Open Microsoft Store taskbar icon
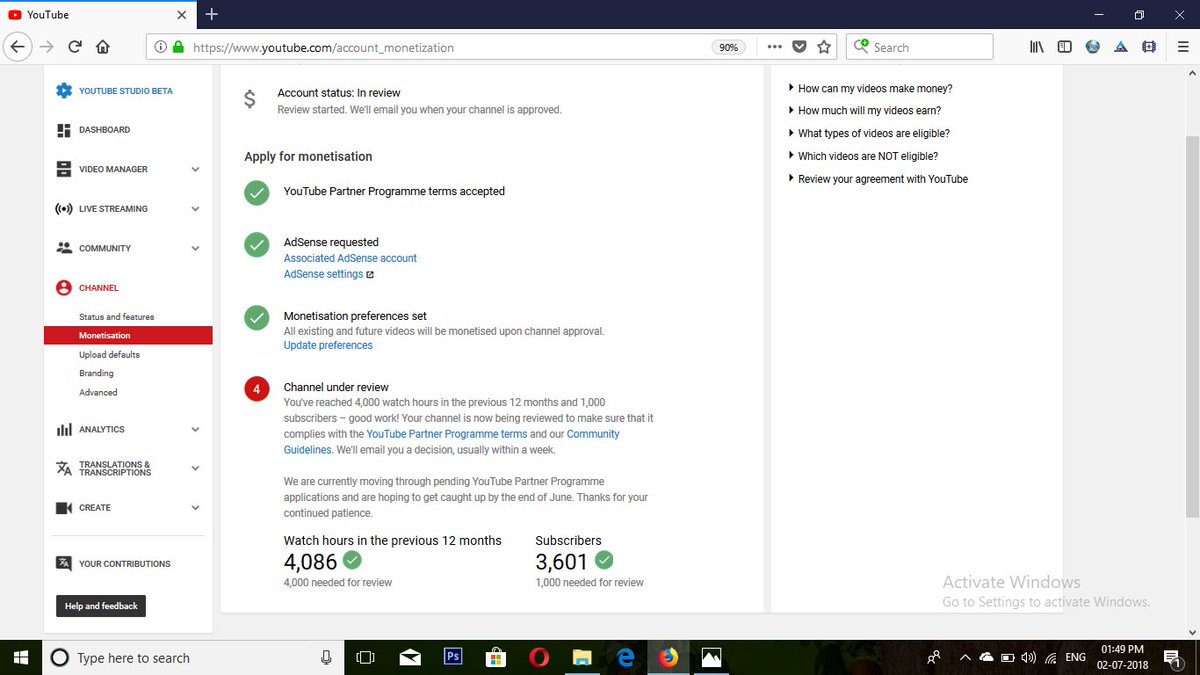The height and width of the screenshot is (675, 1200). point(495,657)
